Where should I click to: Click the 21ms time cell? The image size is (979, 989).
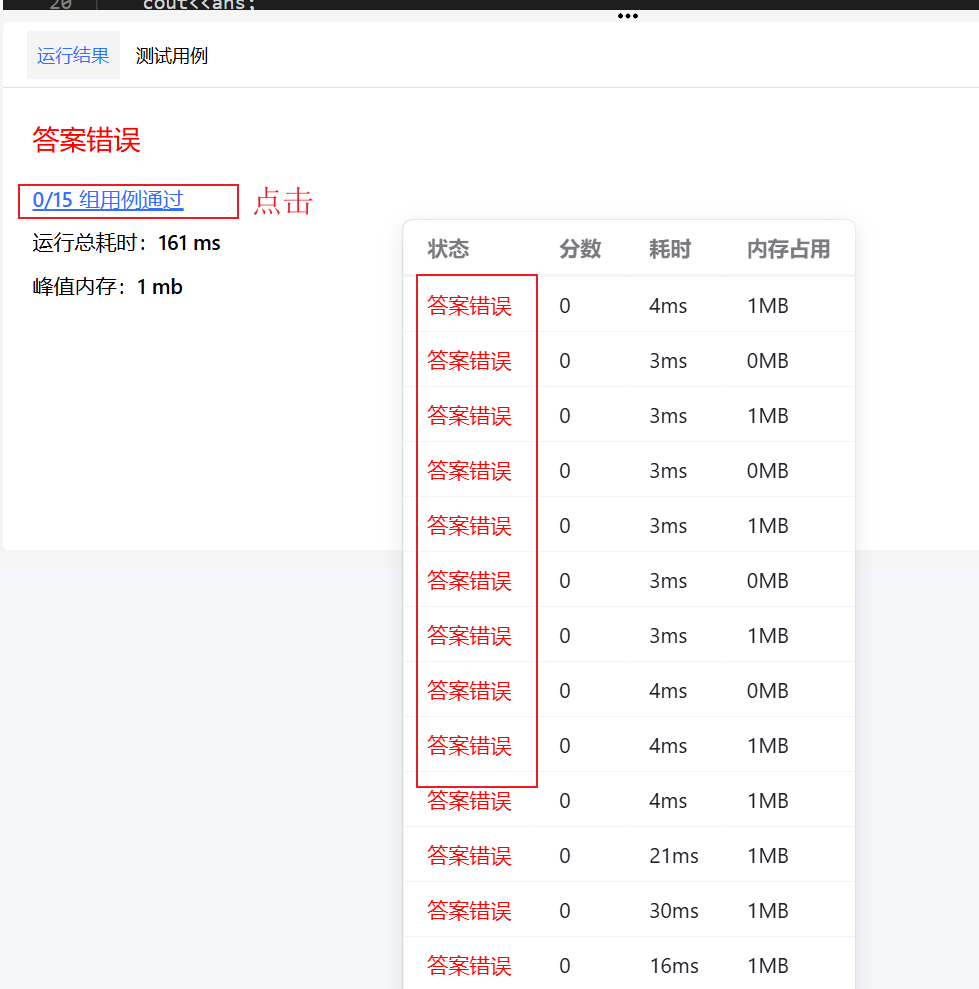pyautogui.click(x=673, y=856)
